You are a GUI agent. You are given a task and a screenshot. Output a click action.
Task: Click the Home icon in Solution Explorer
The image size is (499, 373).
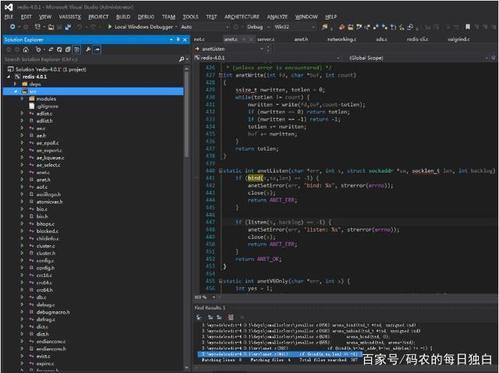[x=26, y=50]
